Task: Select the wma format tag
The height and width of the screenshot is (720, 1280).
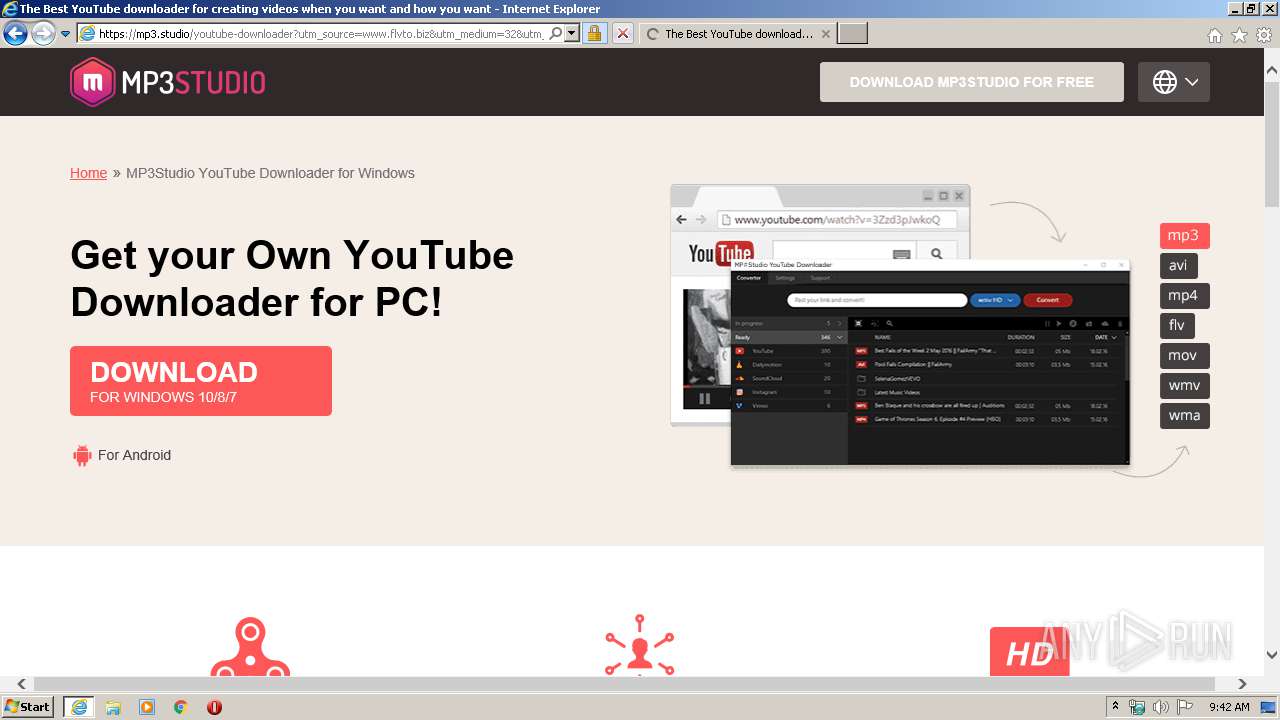Action: (1185, 416)
